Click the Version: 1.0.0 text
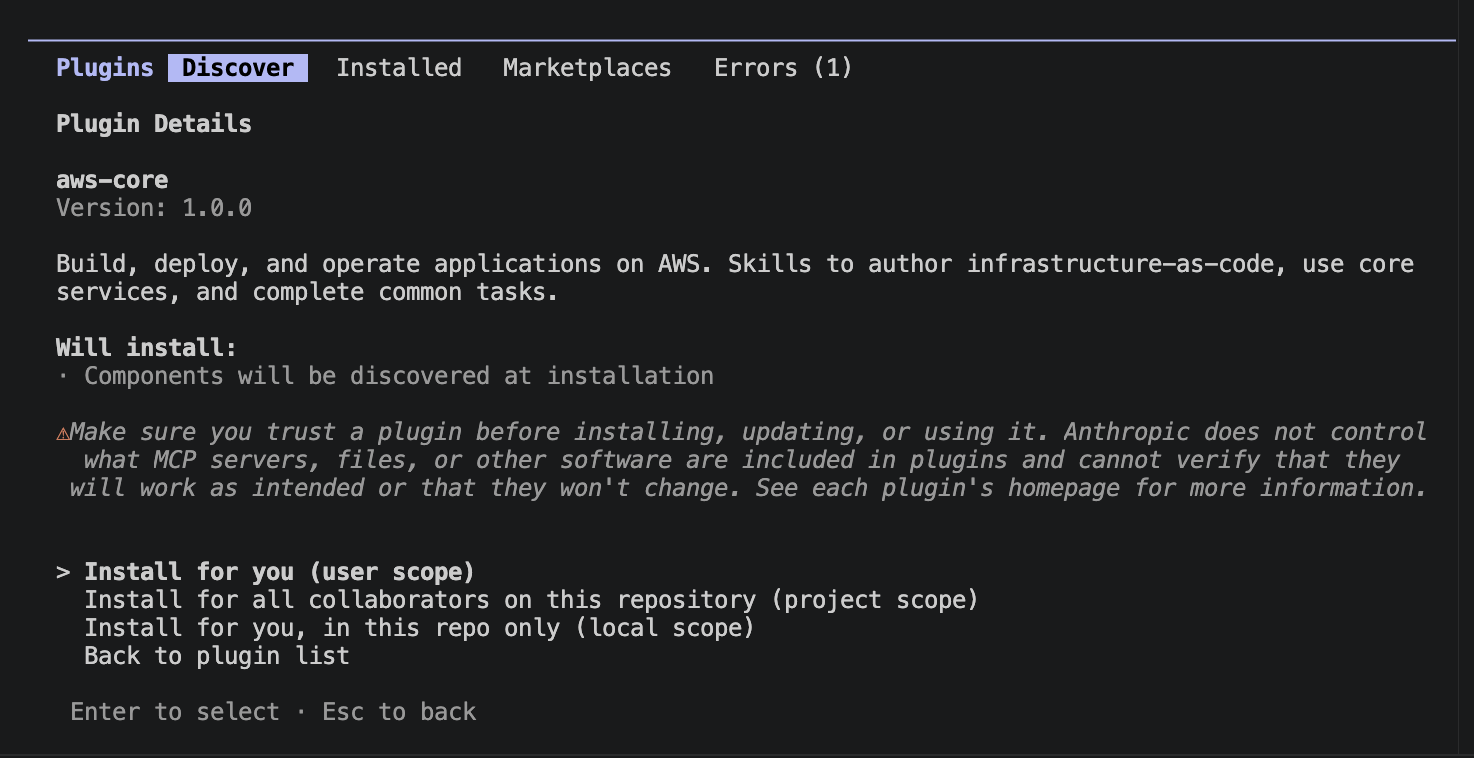This screenshot has height=758, width=1474. coord(154,208)
